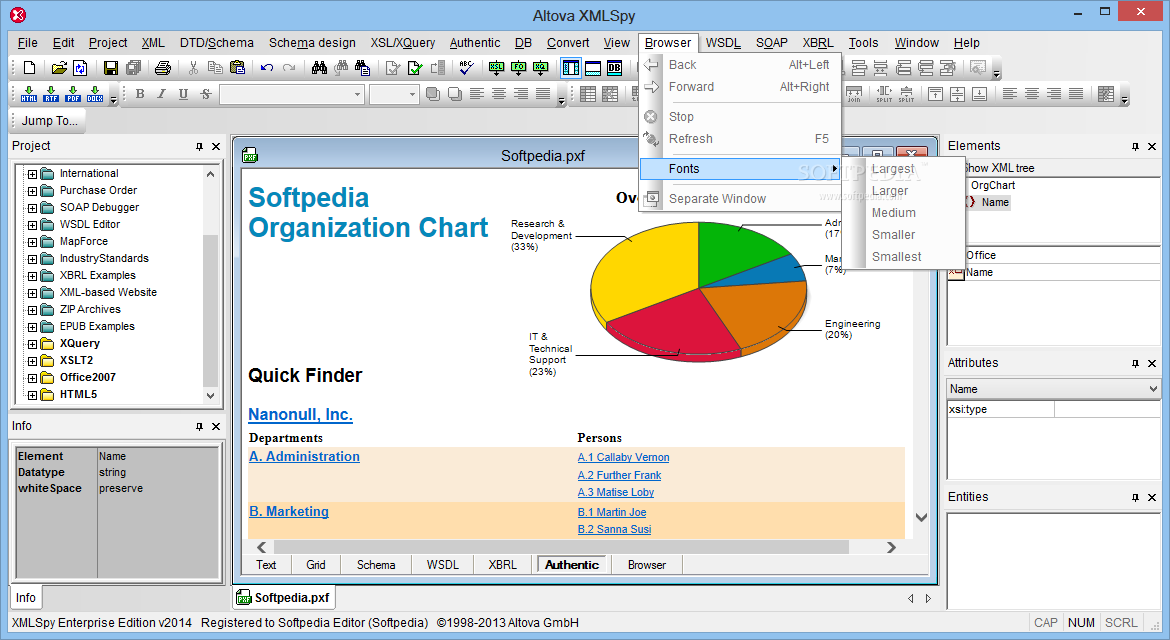The image size is (1170, 640).
Task: Click the Jump To... button
Action: [x=49, y=121]
